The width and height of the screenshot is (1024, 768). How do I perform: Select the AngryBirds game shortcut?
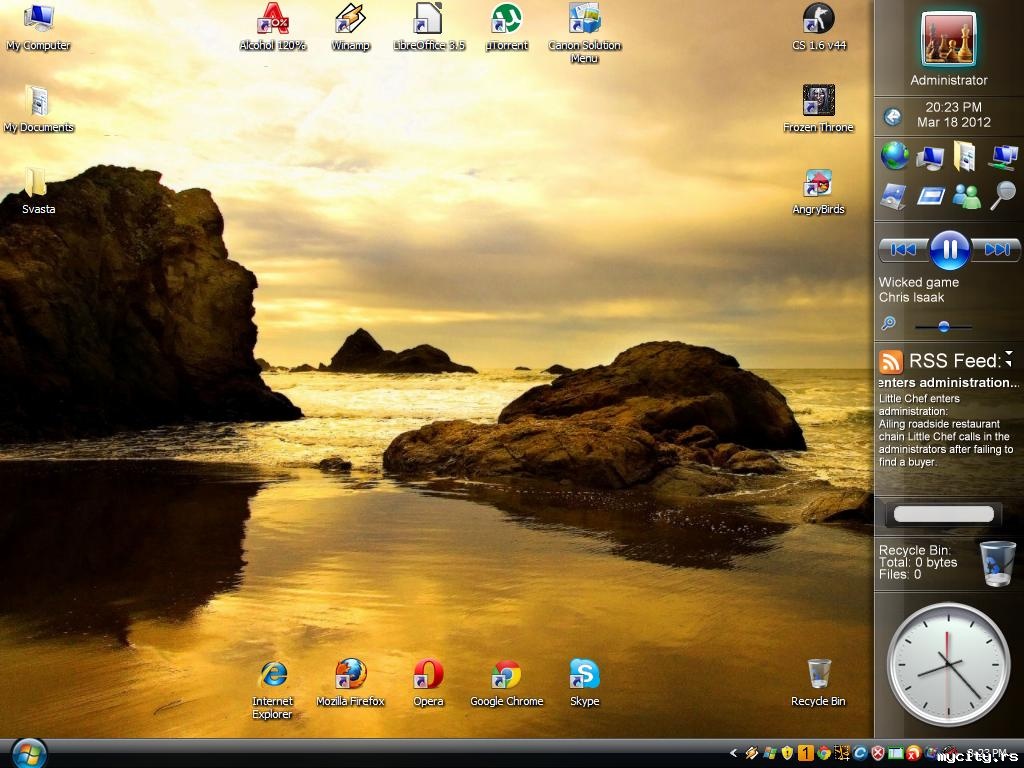818,184
